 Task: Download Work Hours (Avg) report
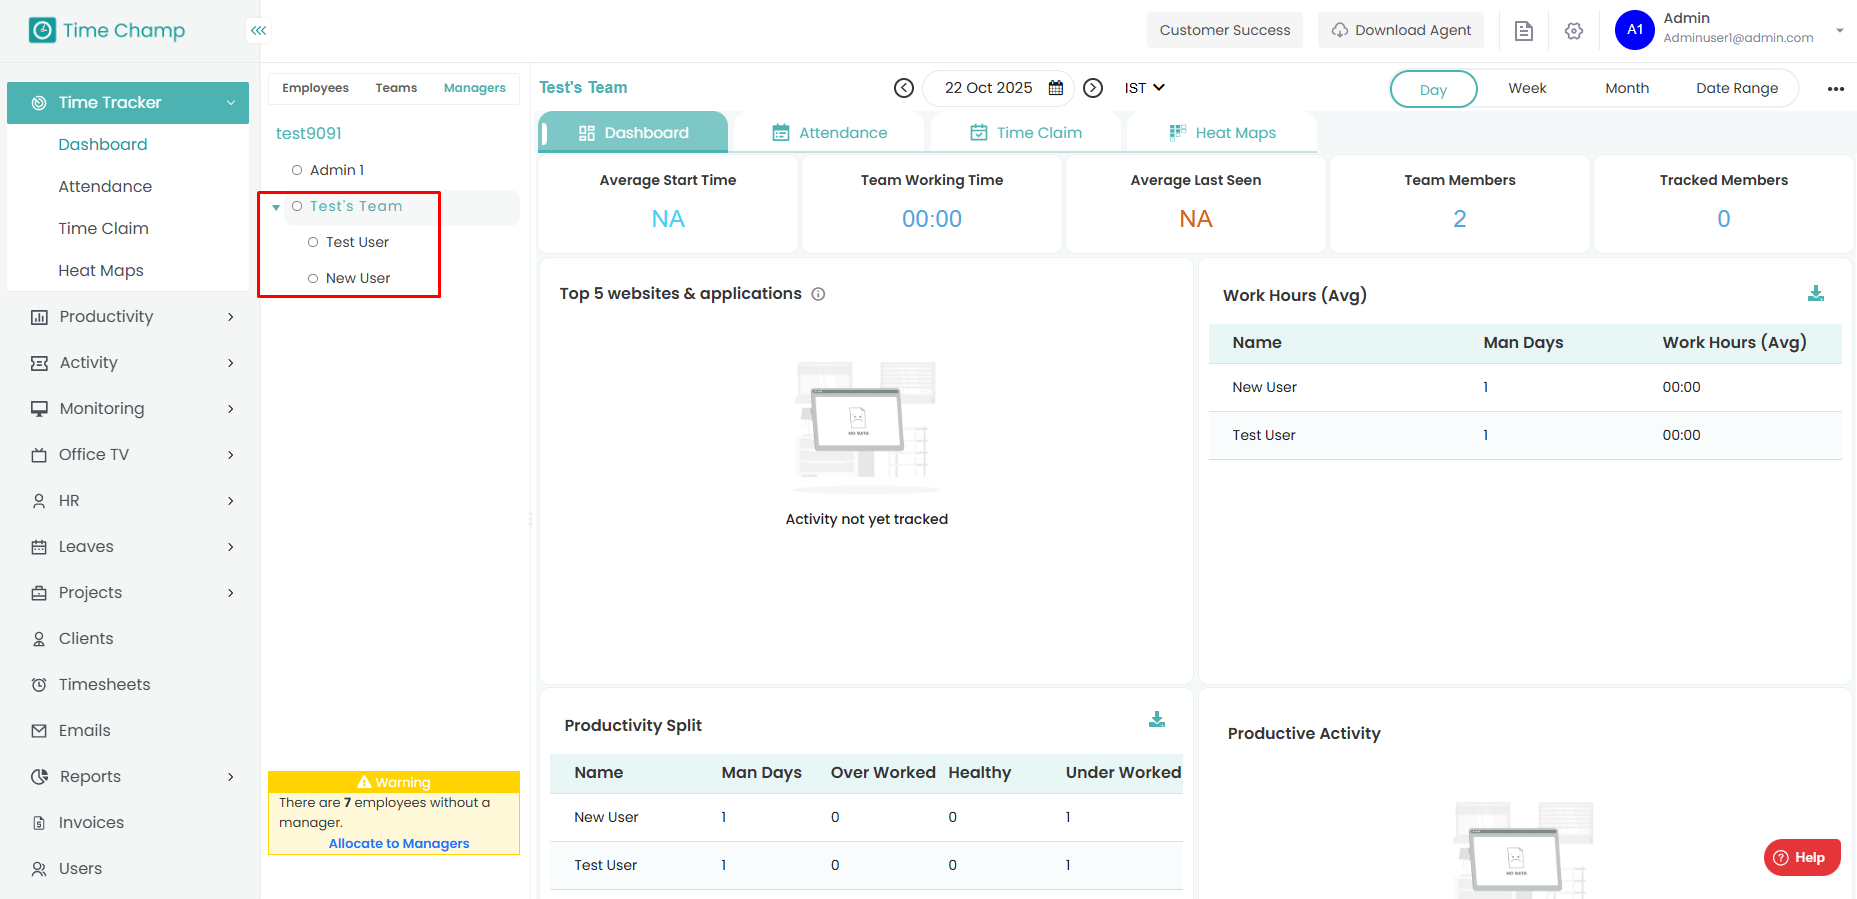[x=1816, y=294]
